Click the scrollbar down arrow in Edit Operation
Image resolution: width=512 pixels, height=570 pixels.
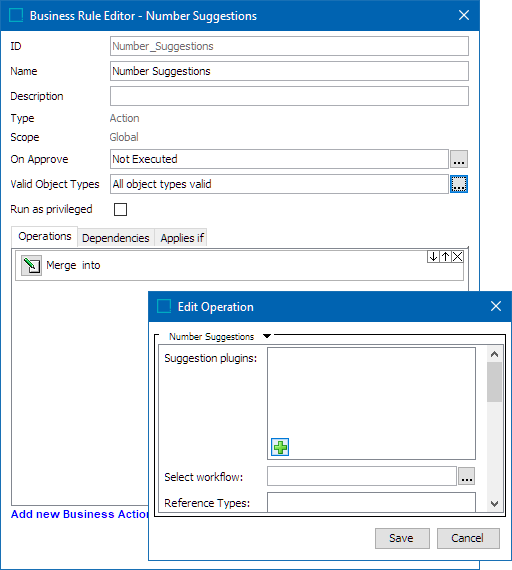point(494,504)
